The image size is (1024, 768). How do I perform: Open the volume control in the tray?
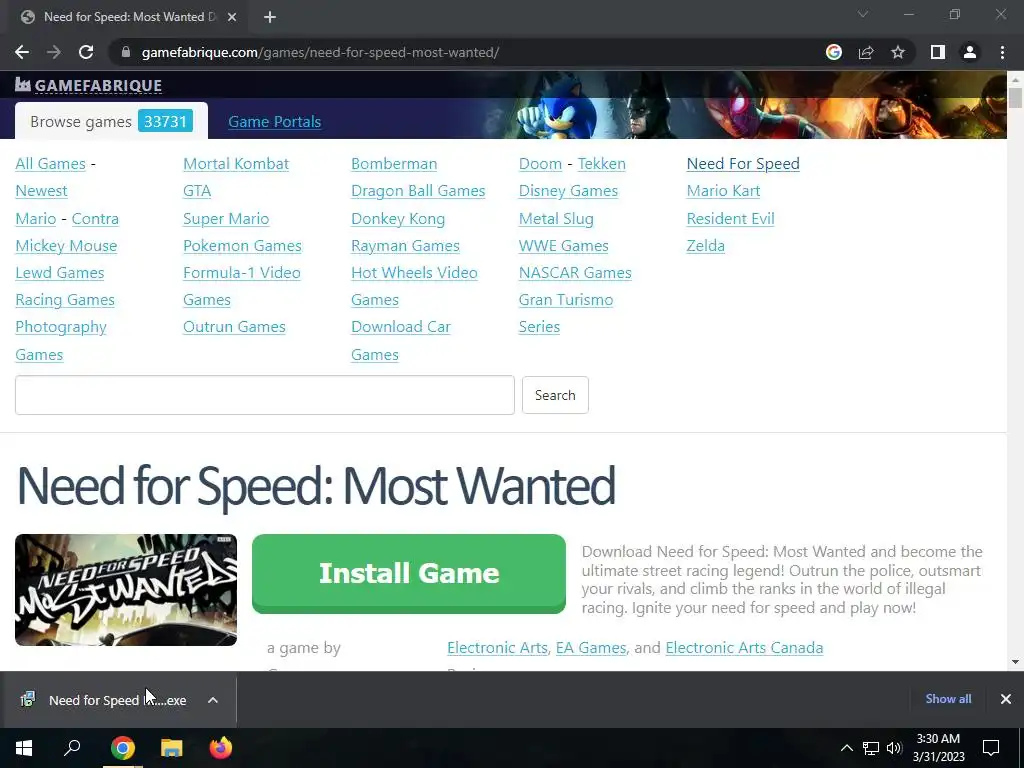click(x=894, y=748)
